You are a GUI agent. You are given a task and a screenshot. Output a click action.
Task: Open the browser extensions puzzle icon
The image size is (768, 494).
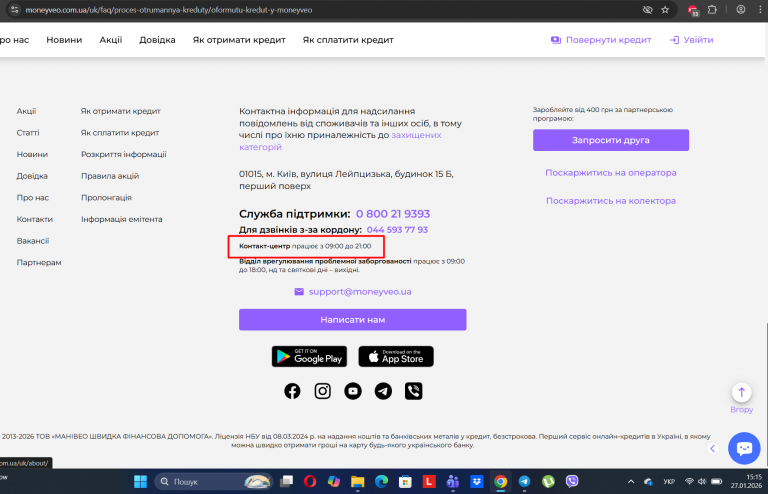click(x=712, y=10)
